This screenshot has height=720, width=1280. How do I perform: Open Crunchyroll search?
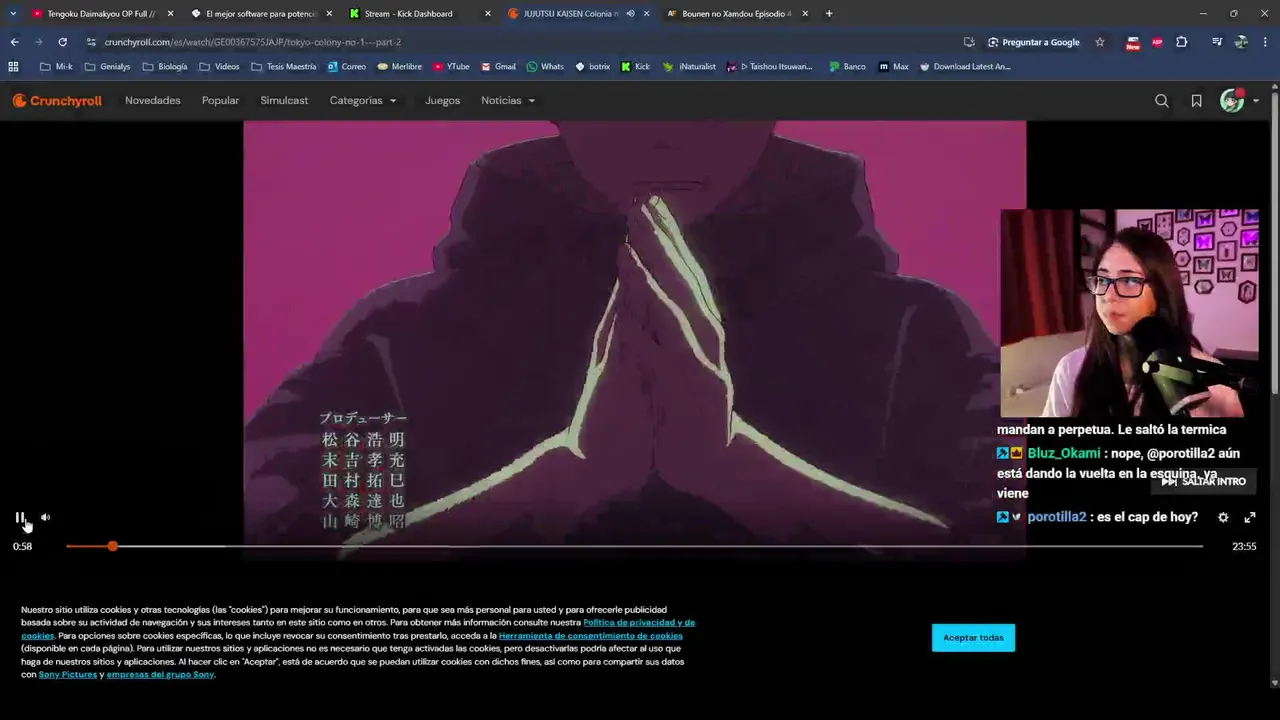click(x=1161, y=100)
